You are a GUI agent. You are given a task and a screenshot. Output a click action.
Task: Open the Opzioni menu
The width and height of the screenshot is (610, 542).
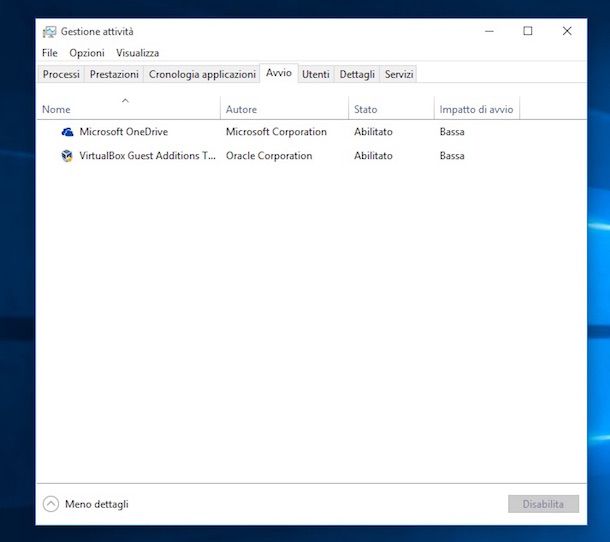87,53
